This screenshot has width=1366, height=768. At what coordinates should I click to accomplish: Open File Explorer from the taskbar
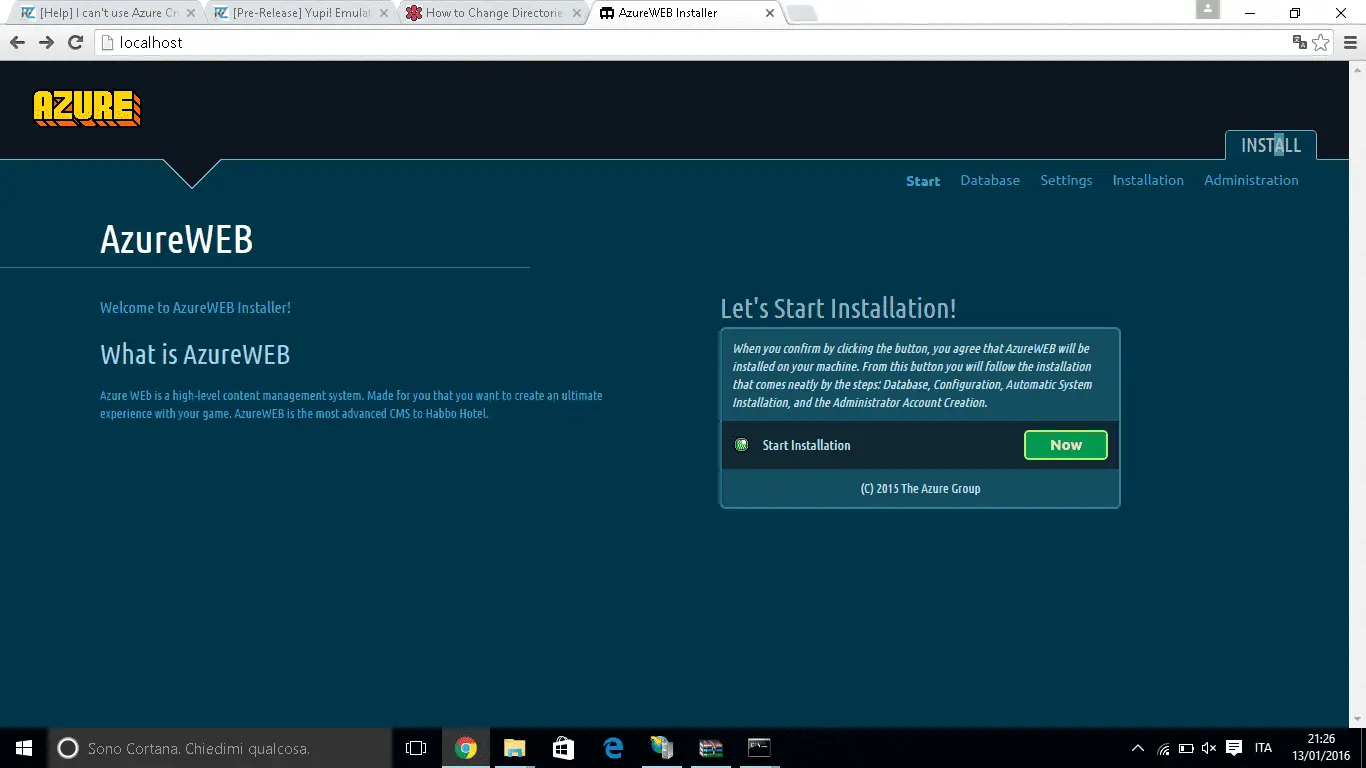[514, 748]
